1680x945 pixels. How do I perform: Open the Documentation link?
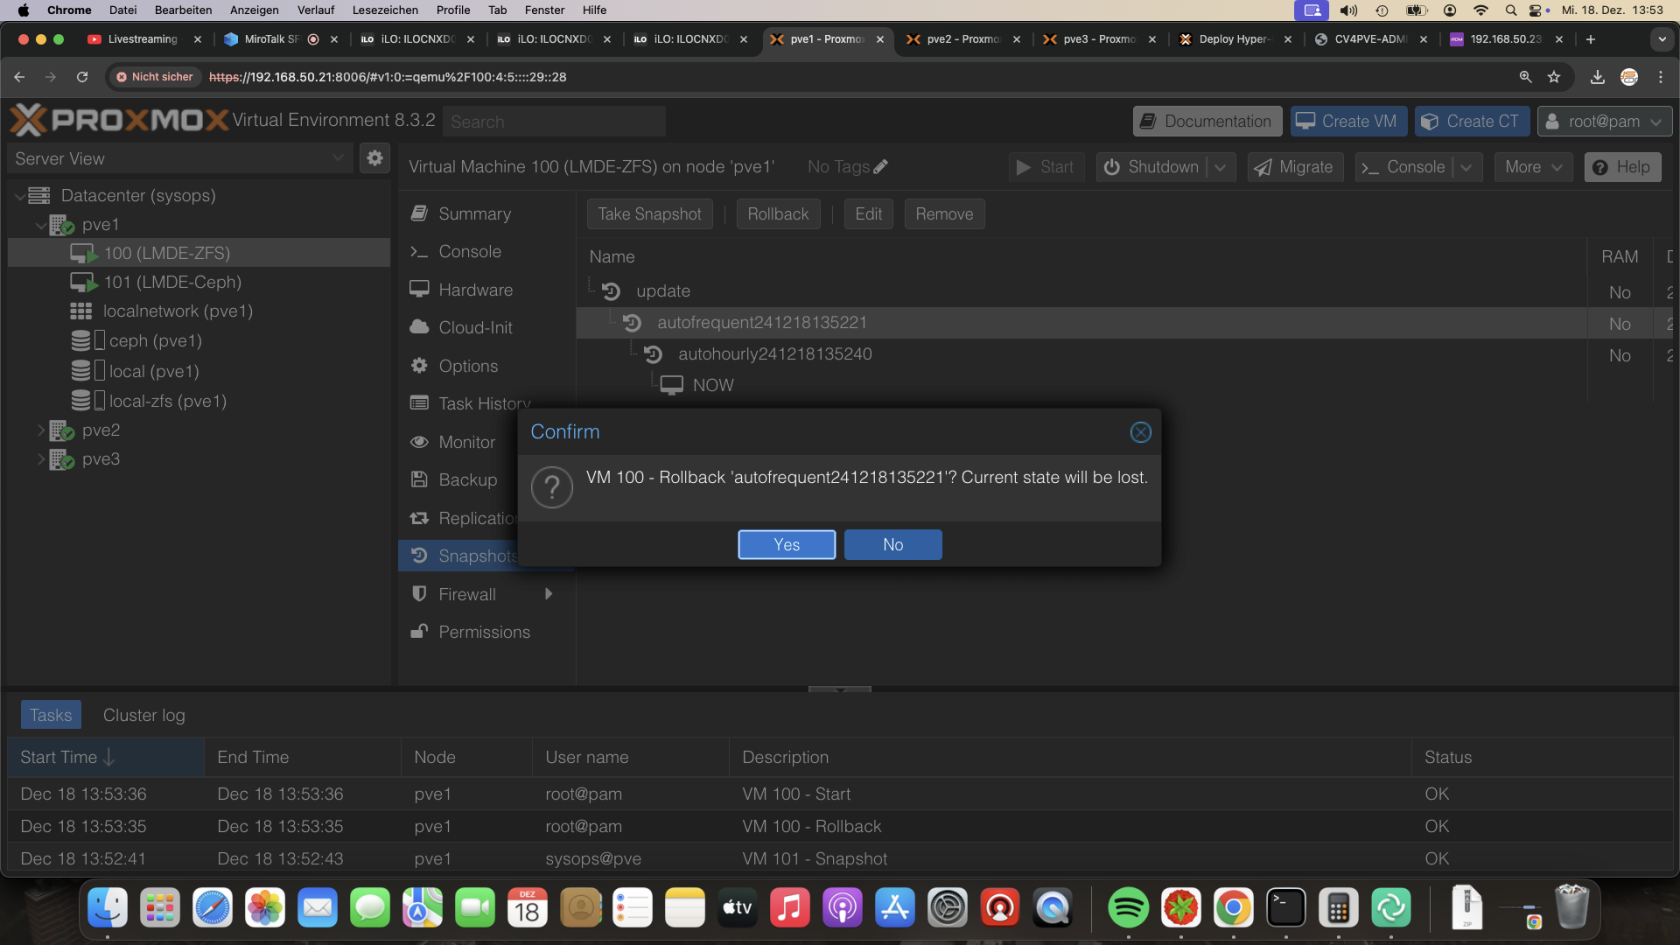[x=1207, y=121]
